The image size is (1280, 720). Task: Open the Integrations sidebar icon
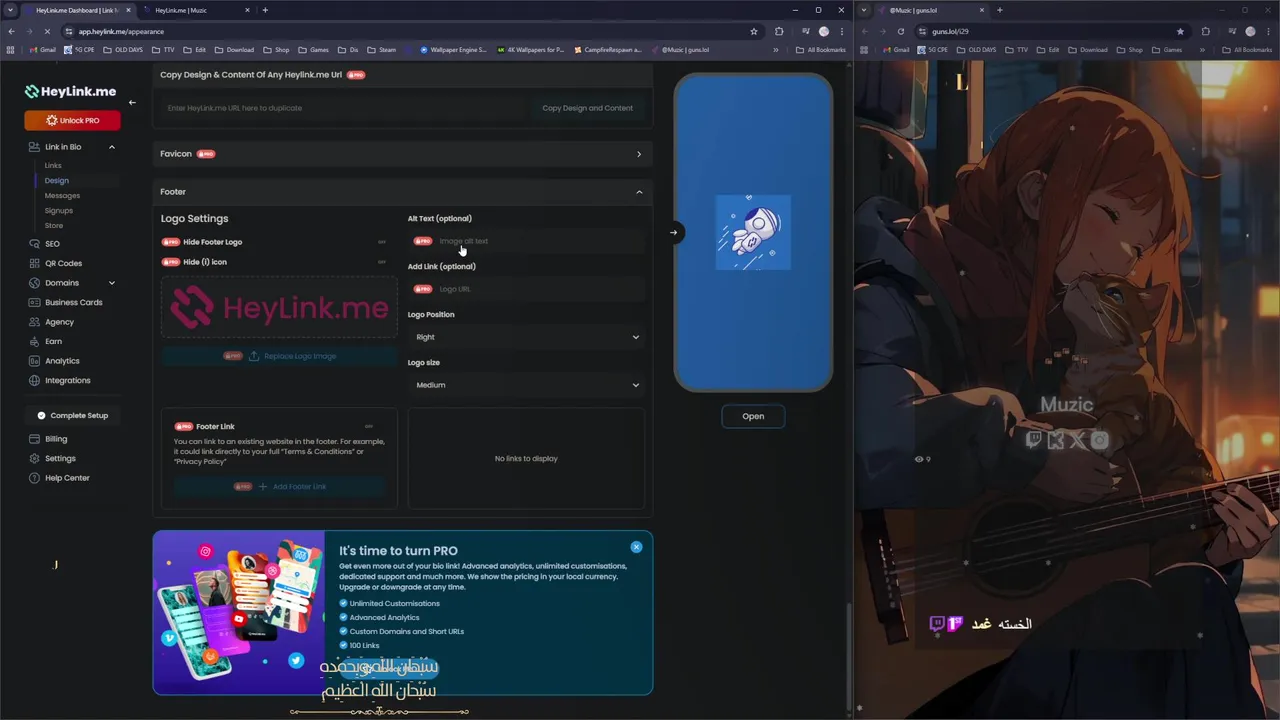35,380
